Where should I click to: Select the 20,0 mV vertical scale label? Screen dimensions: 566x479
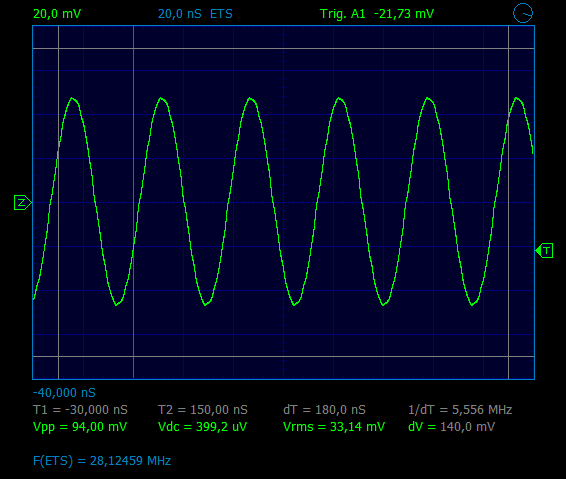[57, 14]
